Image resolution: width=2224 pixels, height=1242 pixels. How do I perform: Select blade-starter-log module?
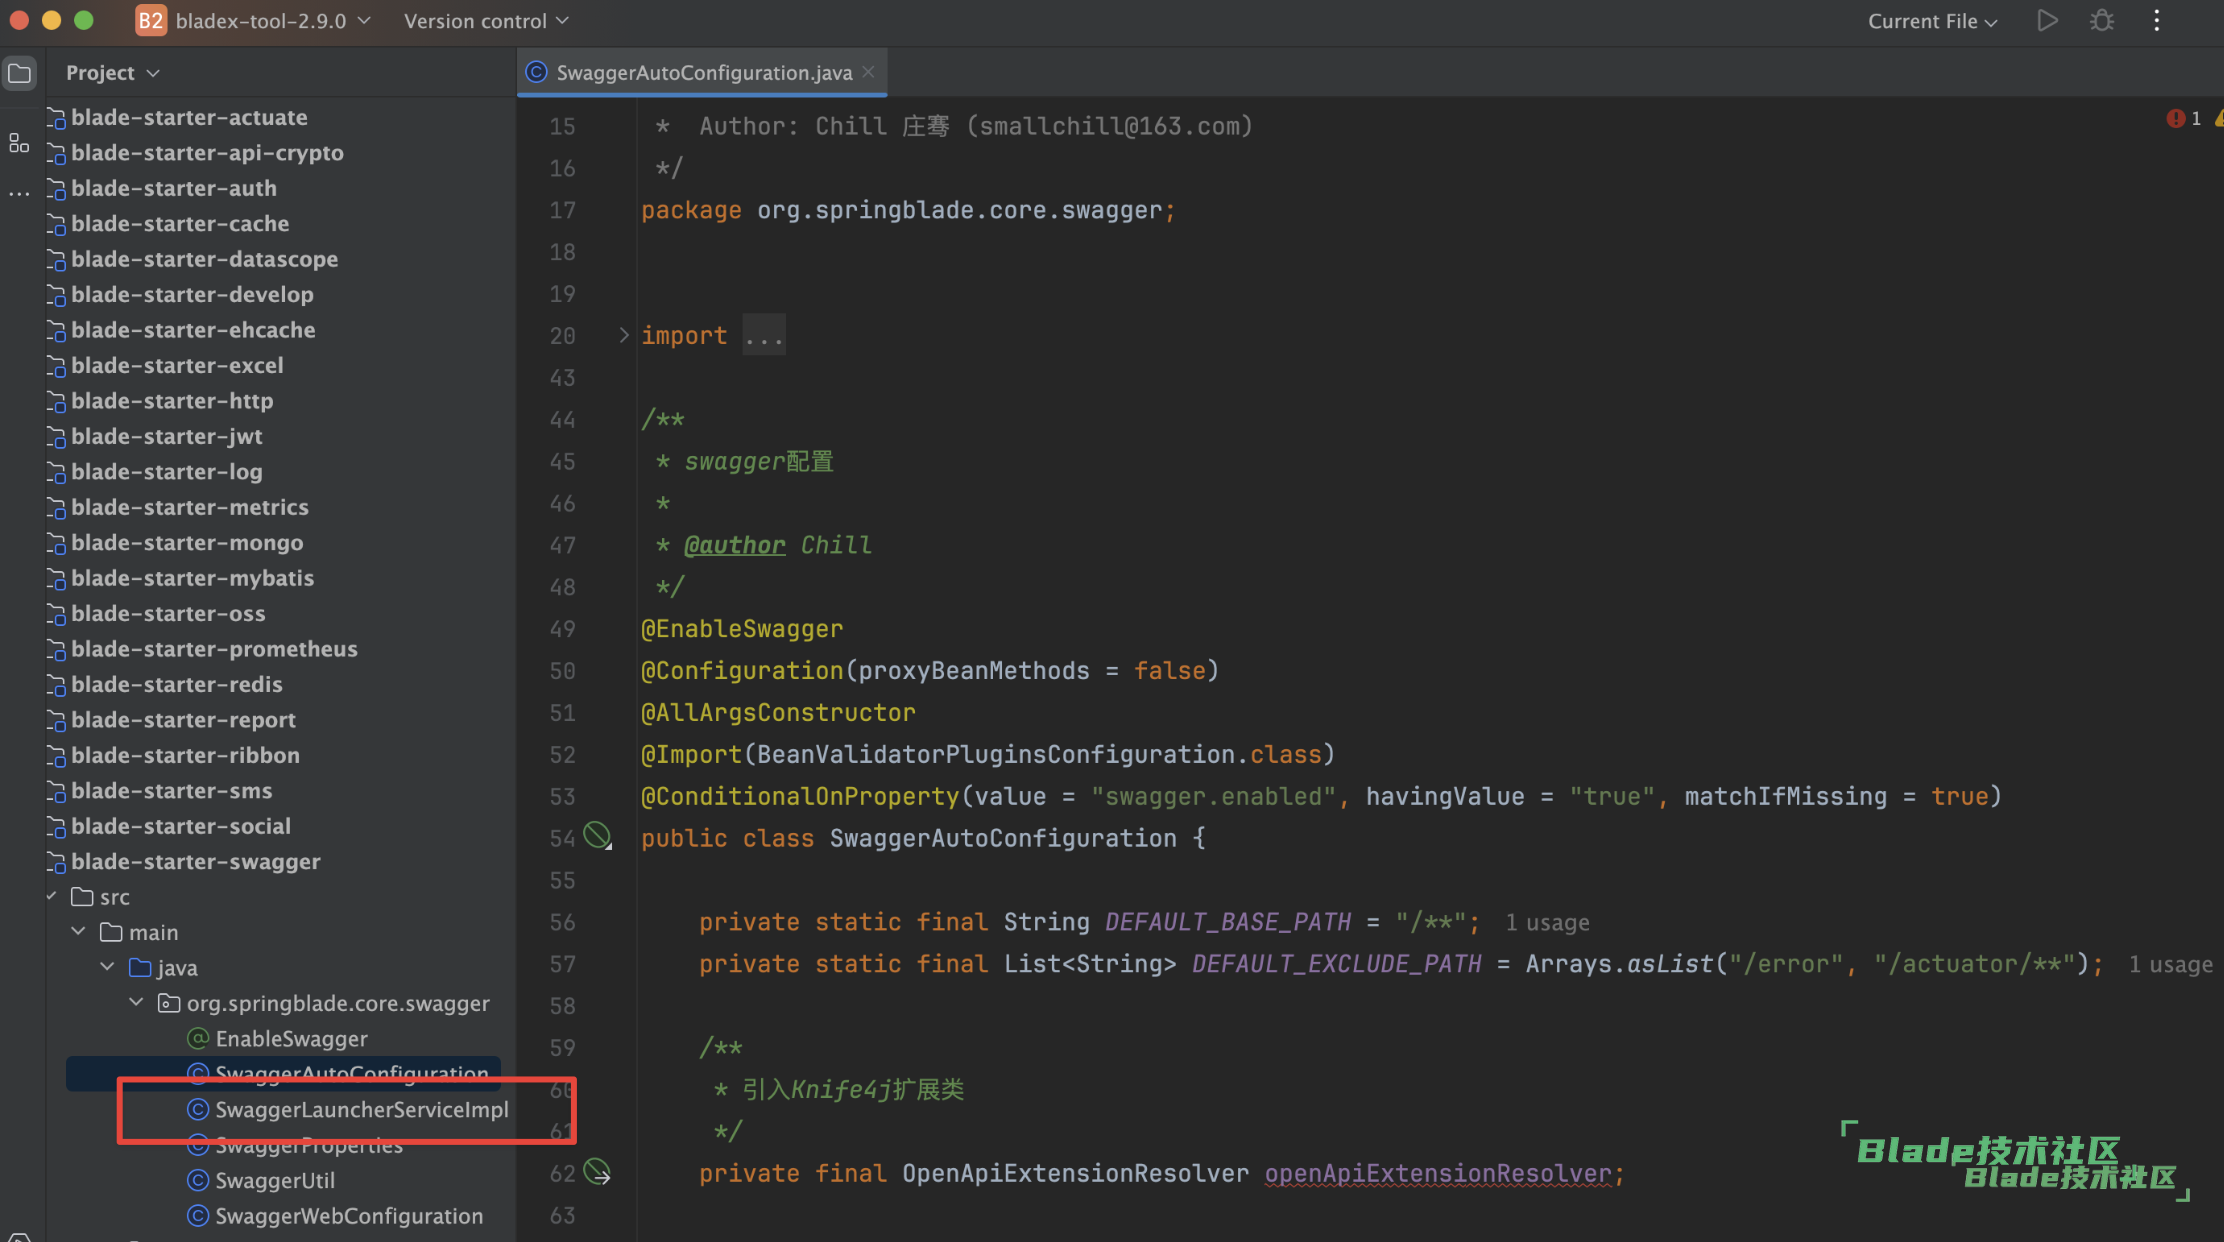click(167, 472)
